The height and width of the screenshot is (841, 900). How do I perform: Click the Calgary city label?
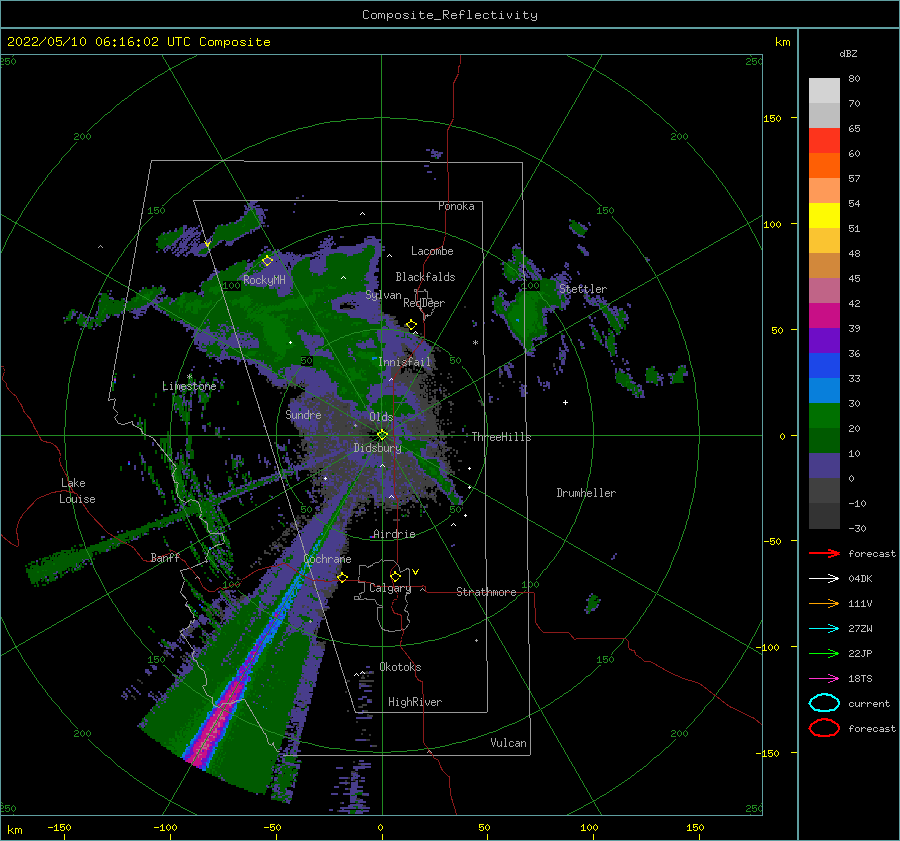[390, 588]
